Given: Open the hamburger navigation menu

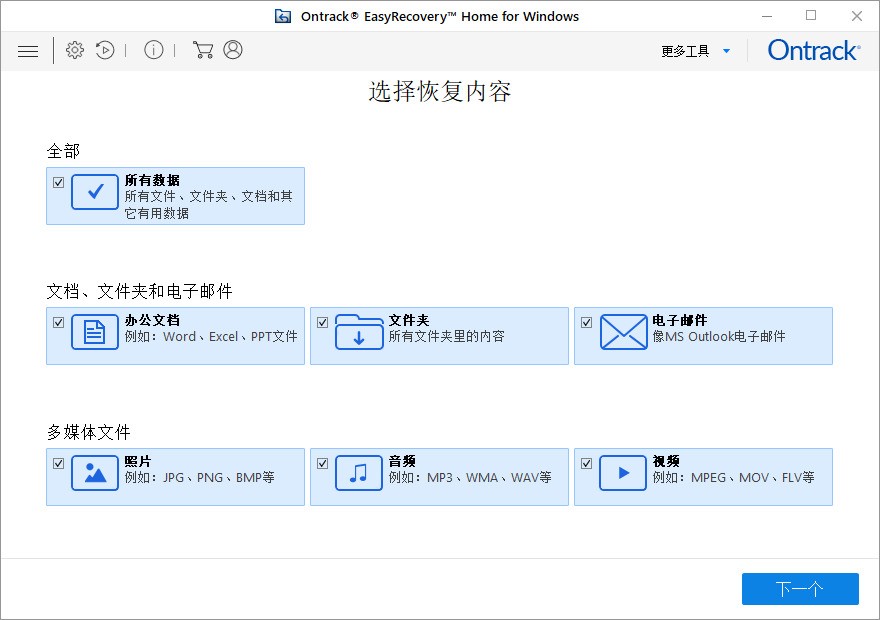Looking at the screenshot, I should (x=28, y=50).
